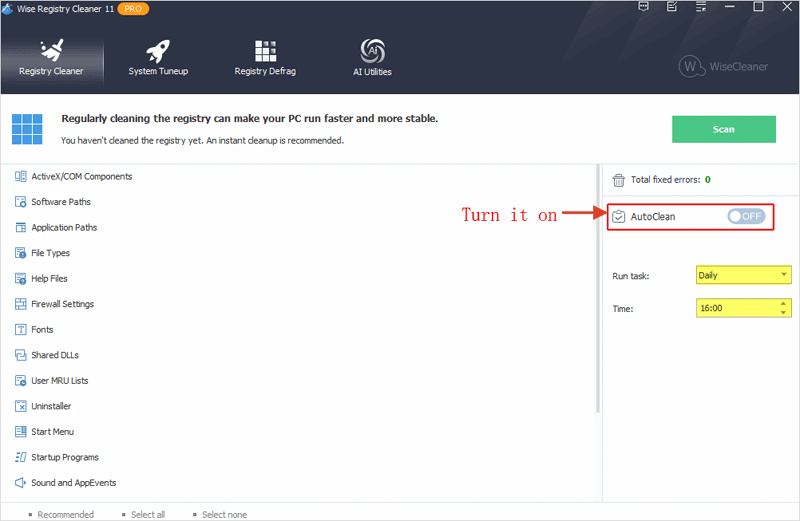Click the Application Paths icon
This screenshot has width=800, height=521.
[x=20, y=228]
